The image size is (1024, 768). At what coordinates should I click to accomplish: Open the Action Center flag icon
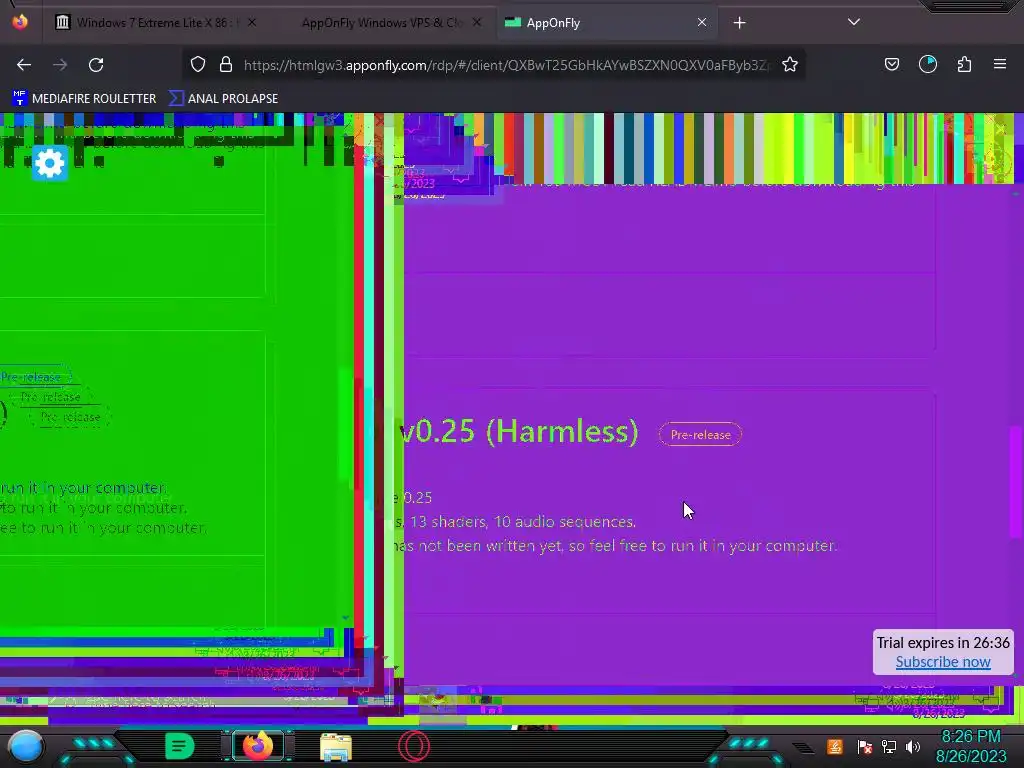(865, 746)
